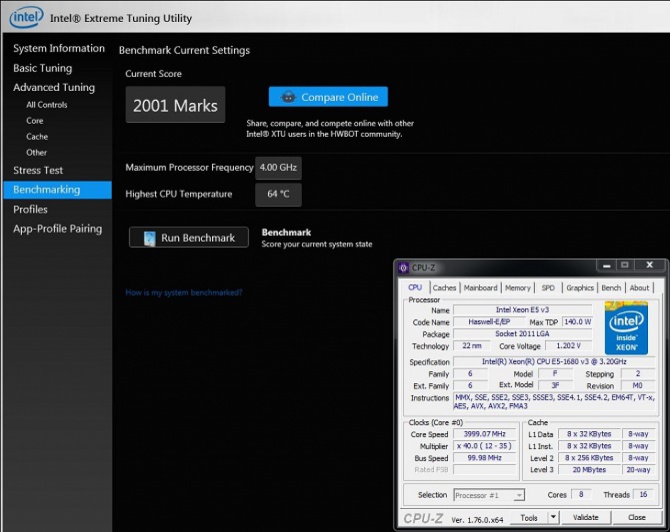Screen dimensions: 670x532
Task: Click the Intel logo in the title bar
Action: tap(26, 17)
